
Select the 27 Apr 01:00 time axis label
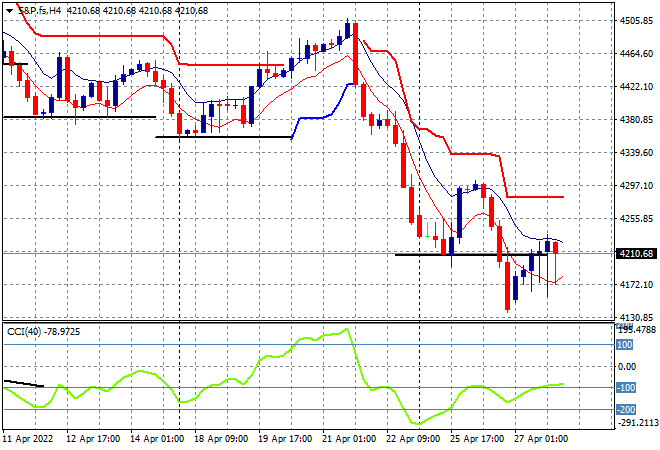click(x=541, y=439)
